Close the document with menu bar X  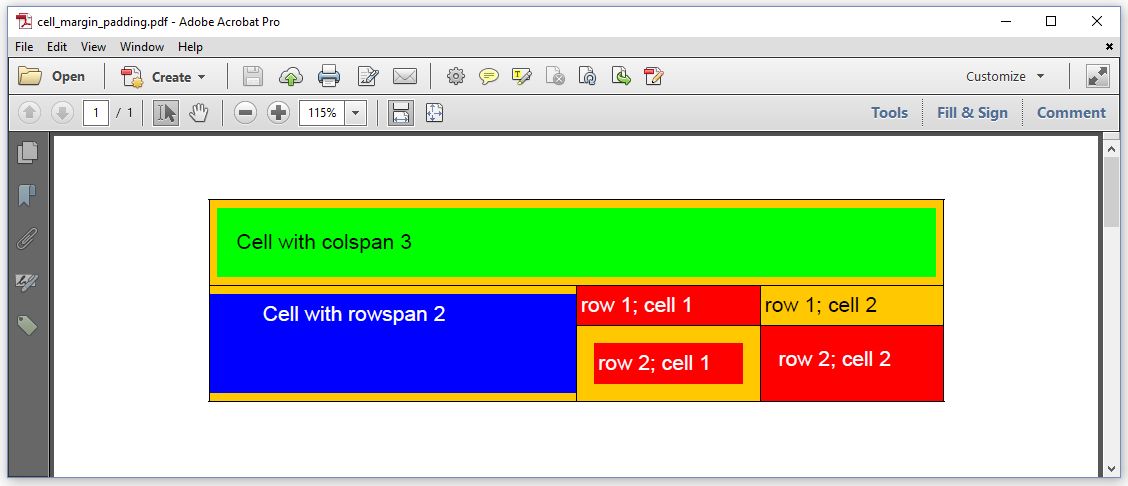[1109, 47]
